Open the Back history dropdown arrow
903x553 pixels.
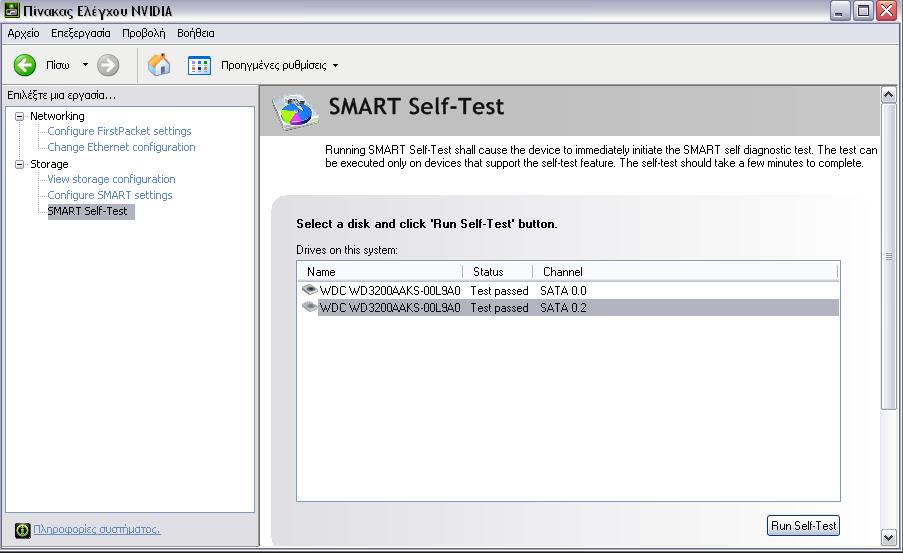[85, 65]
